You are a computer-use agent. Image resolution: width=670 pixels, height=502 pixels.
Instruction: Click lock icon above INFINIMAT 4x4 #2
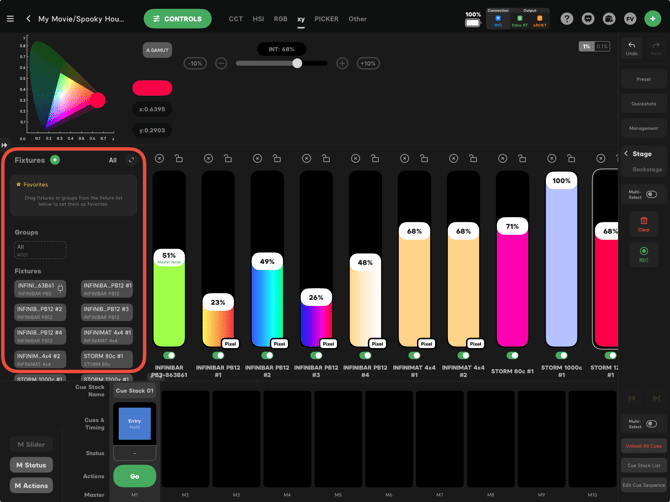pos(473,159)
